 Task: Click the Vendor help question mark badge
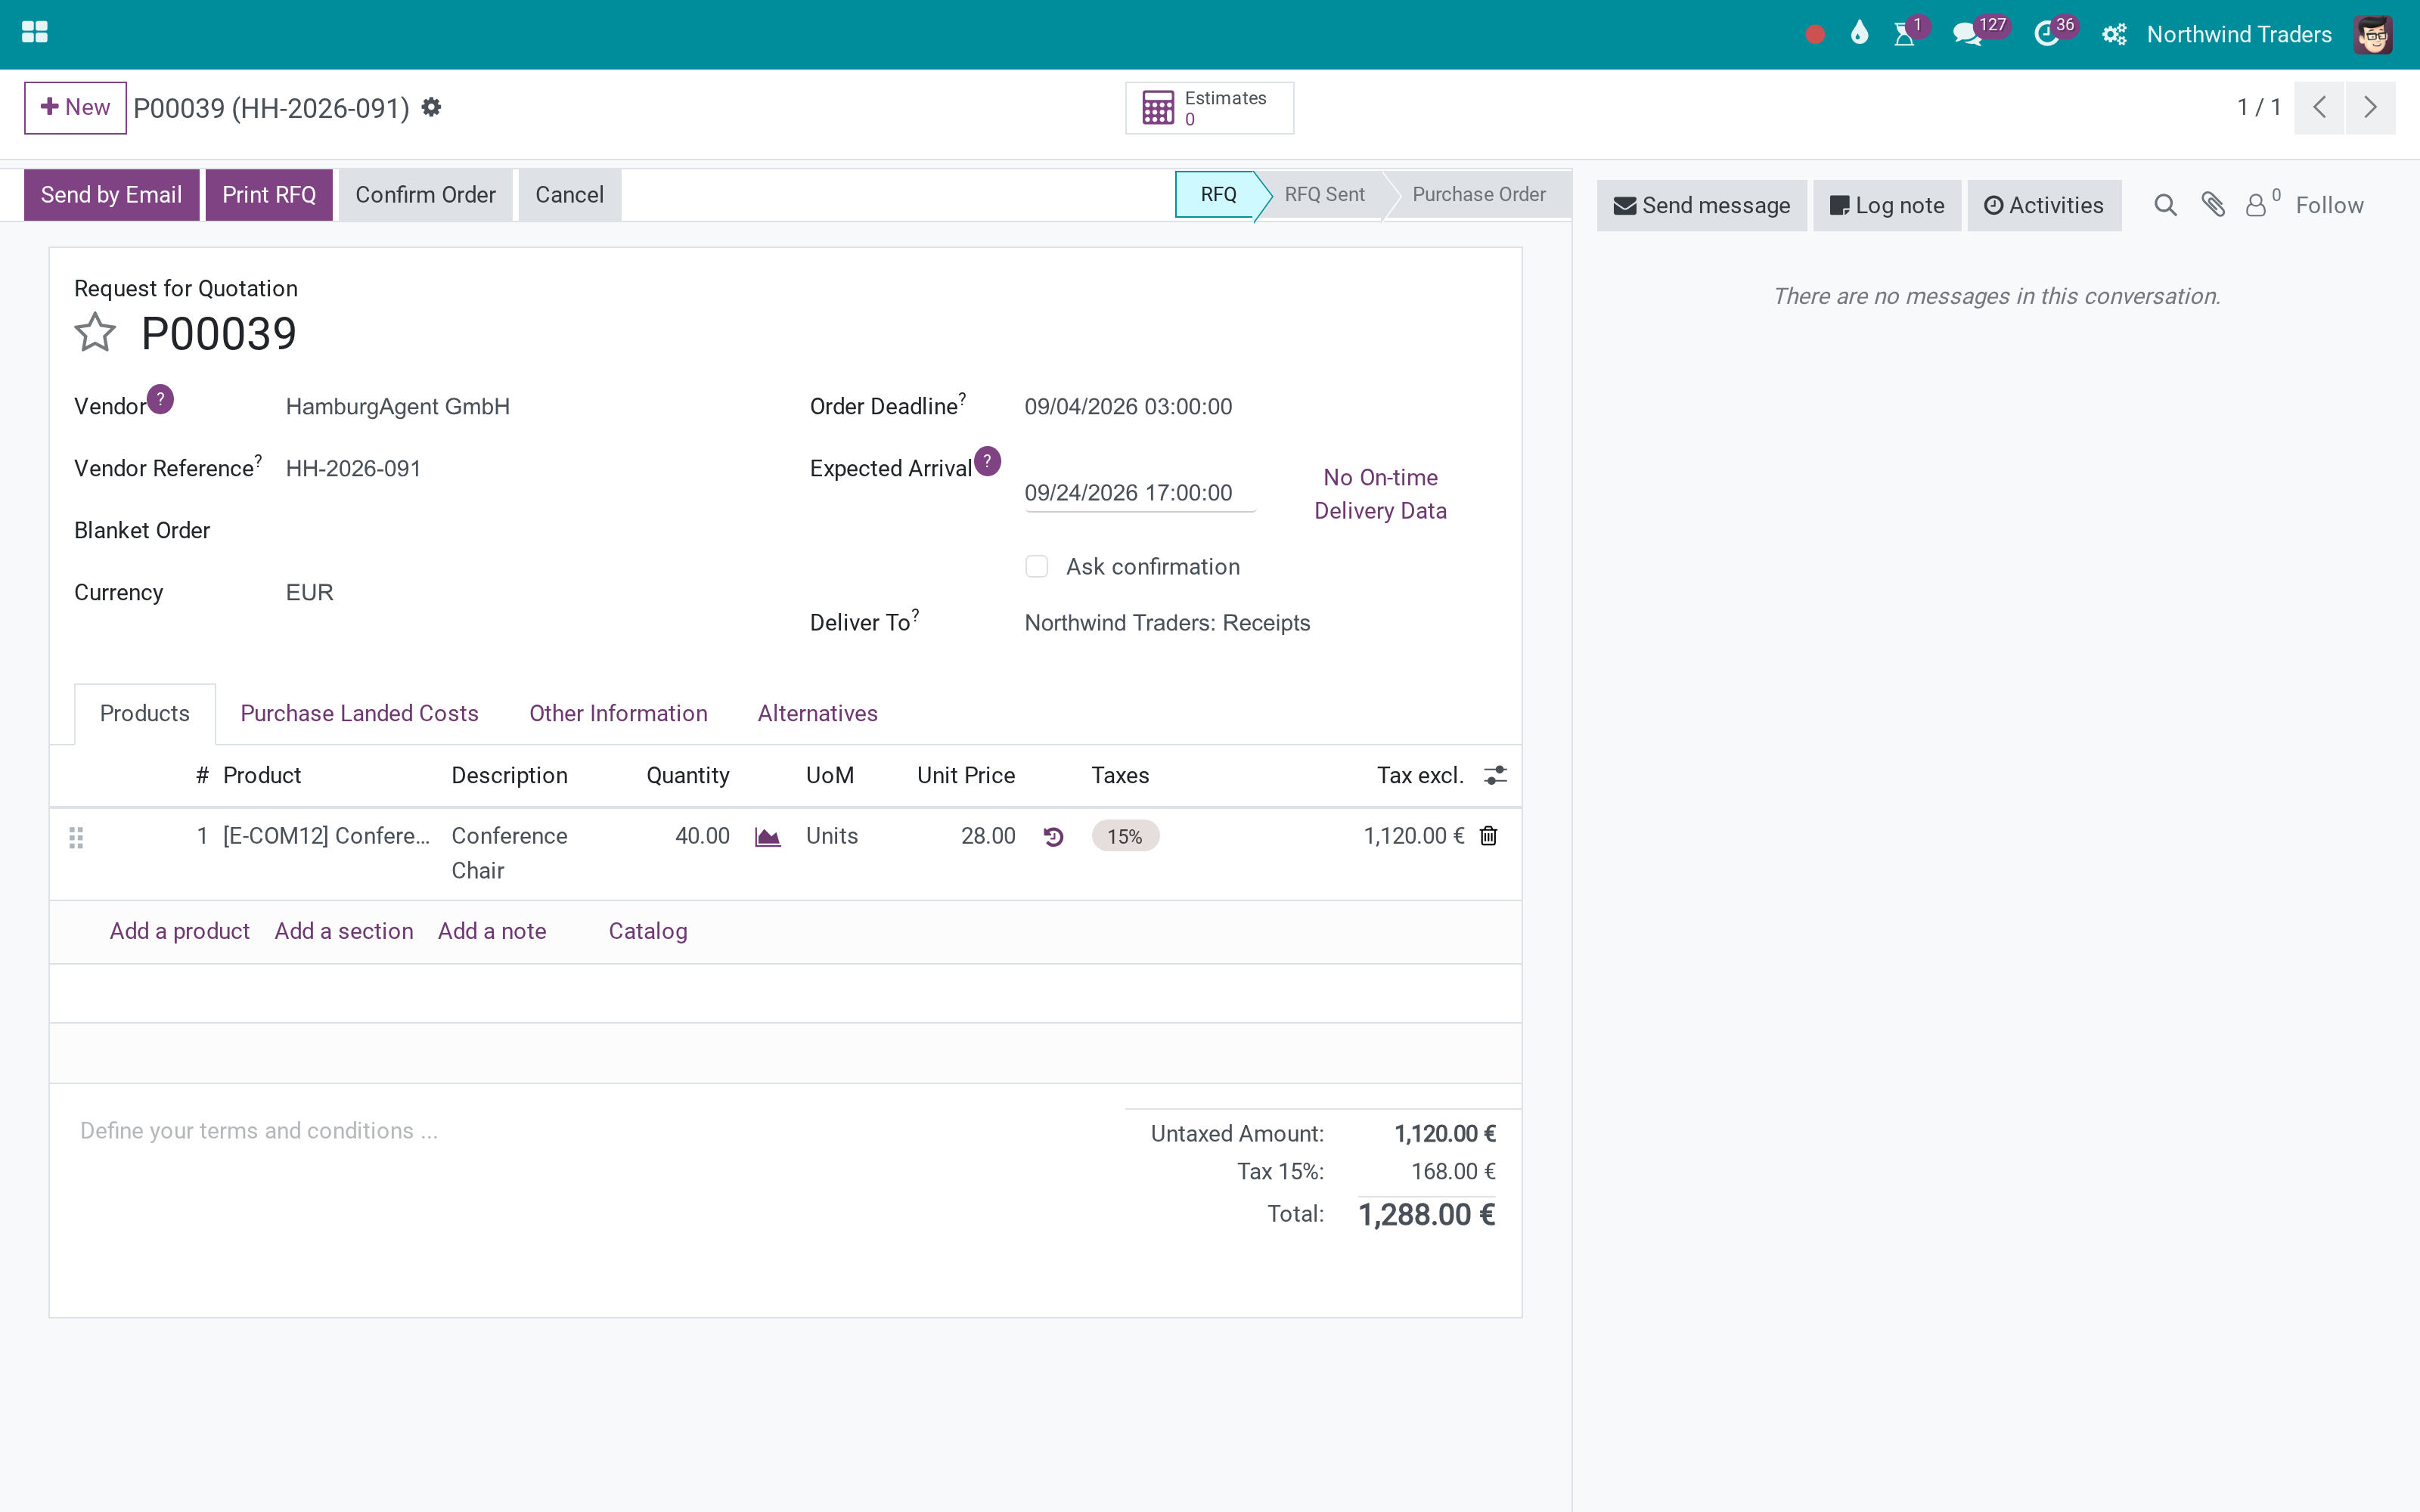pos(160,399)
